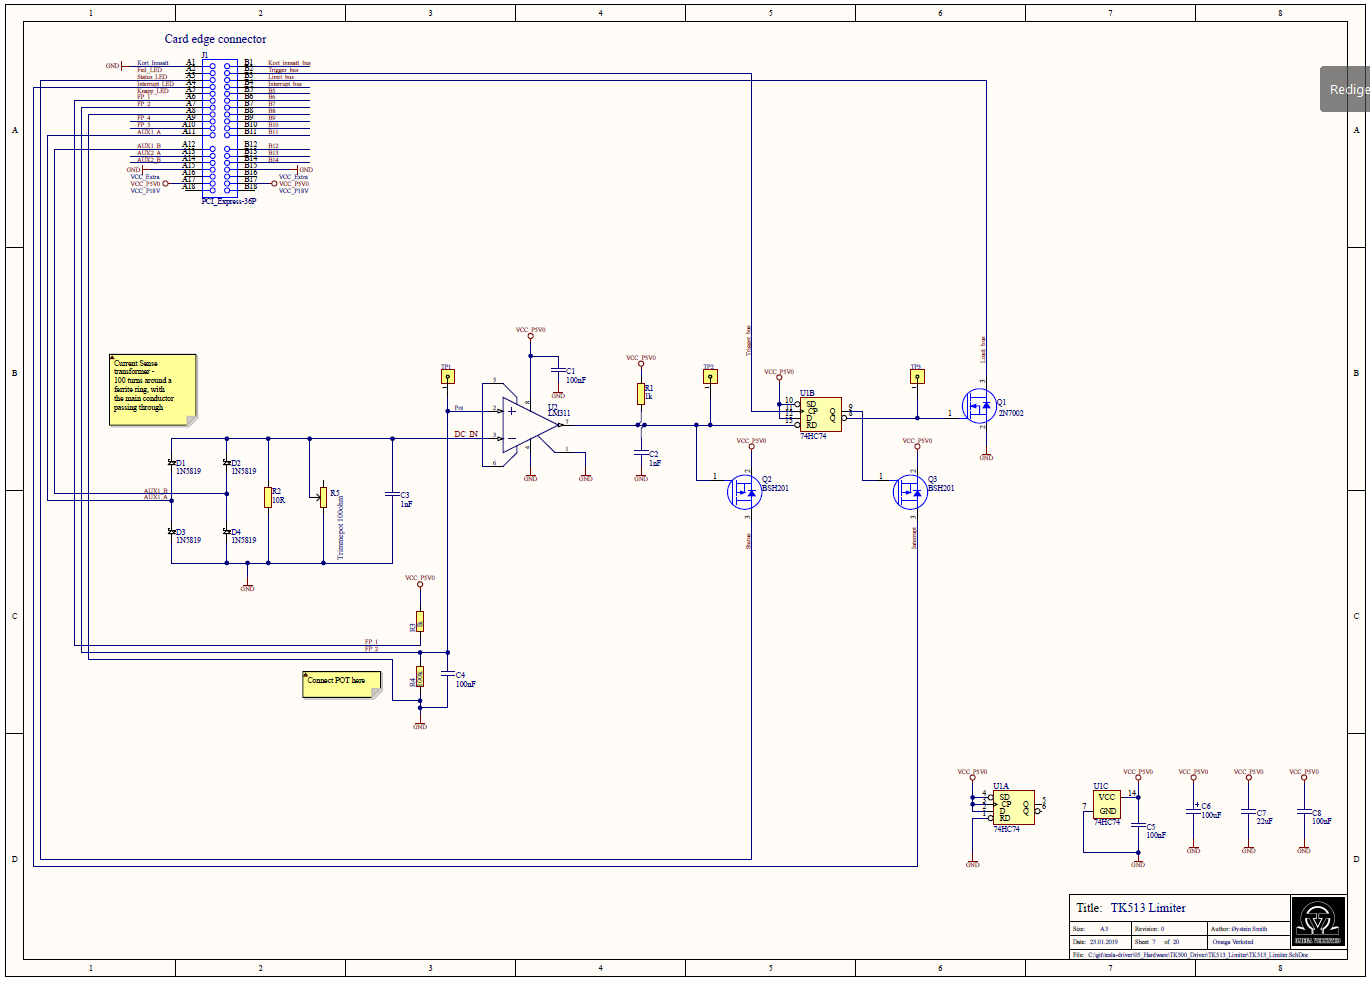The width and height of the screenshot is (1370, 981).
Task: Click the Omega Verksted logo
Action: tap(1317, 921)
